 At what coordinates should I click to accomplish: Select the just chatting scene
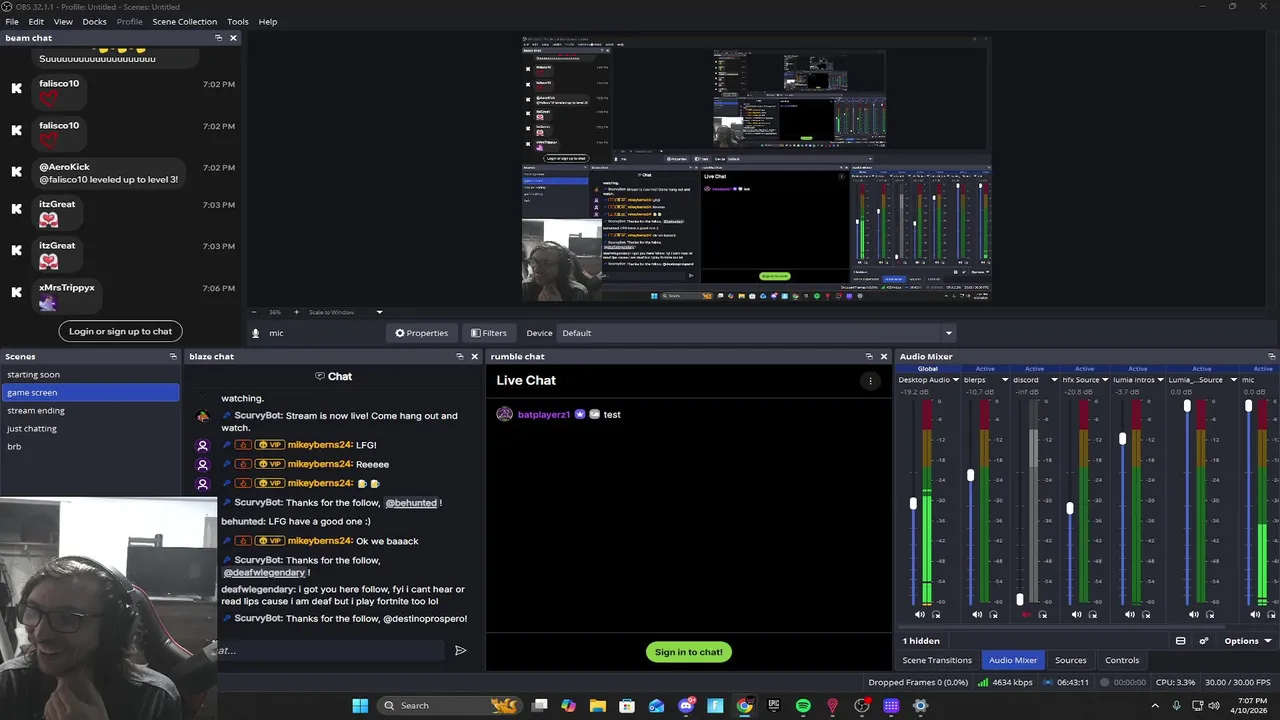(90, 429)
